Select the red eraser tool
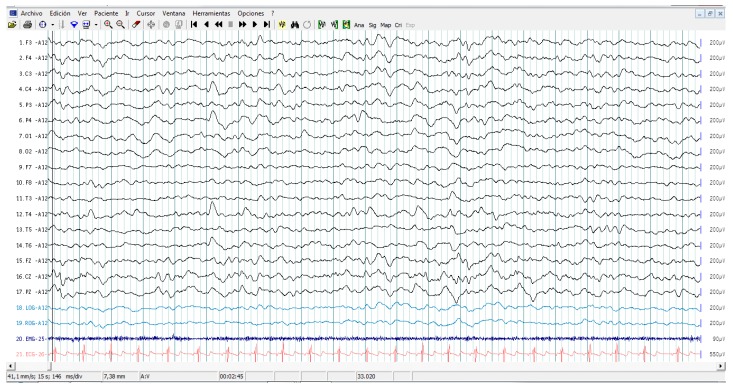The height and width of the screenshot is (389, 733). point(136,25)
